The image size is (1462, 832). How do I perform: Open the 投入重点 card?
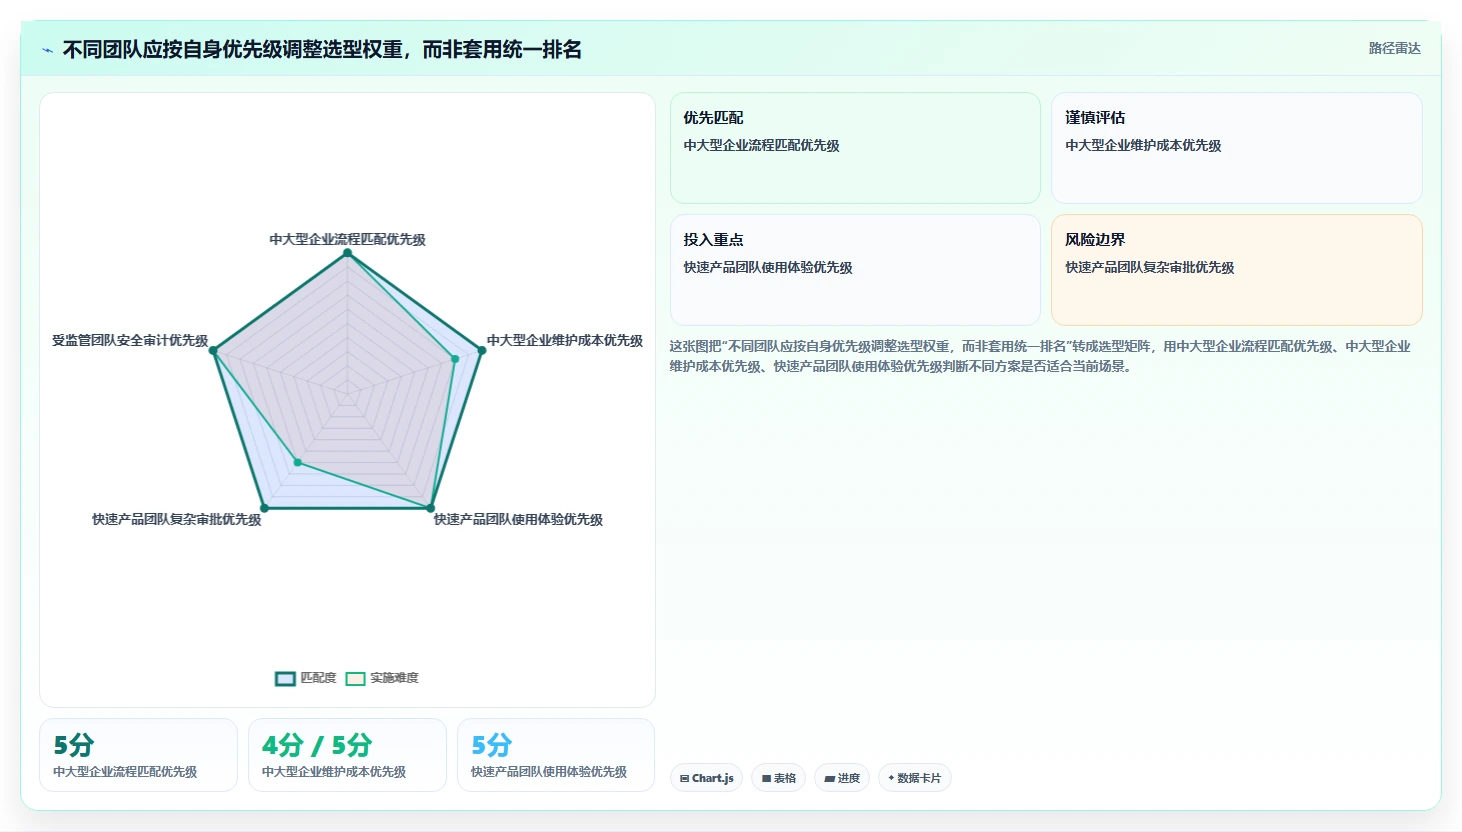(855, 270)
